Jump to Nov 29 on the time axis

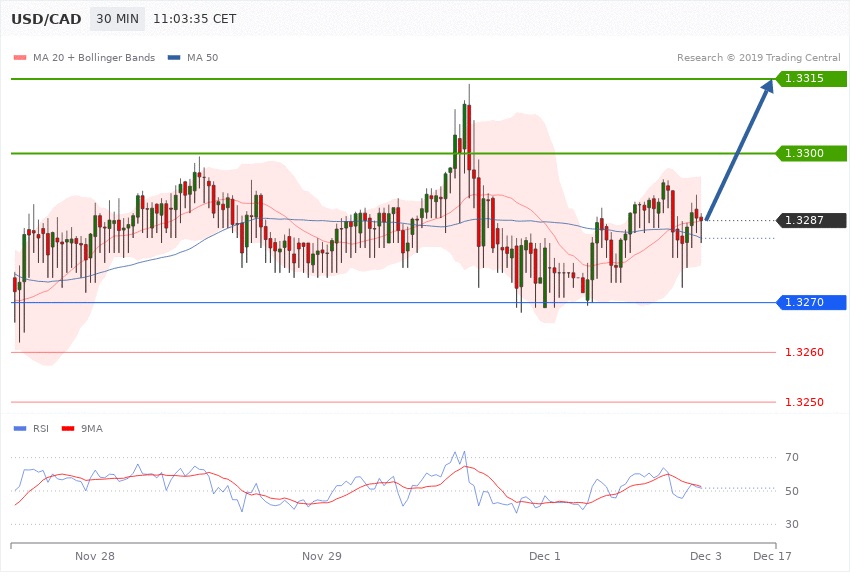[x=322, y=555]
